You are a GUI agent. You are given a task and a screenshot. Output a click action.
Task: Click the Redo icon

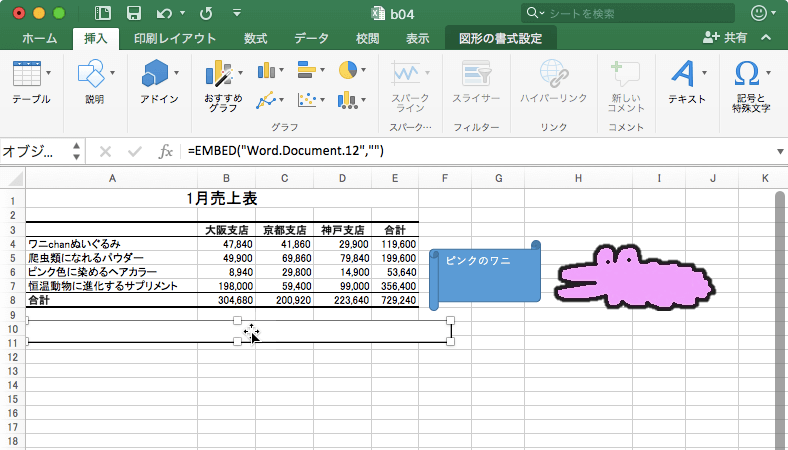tap(206, 14)
